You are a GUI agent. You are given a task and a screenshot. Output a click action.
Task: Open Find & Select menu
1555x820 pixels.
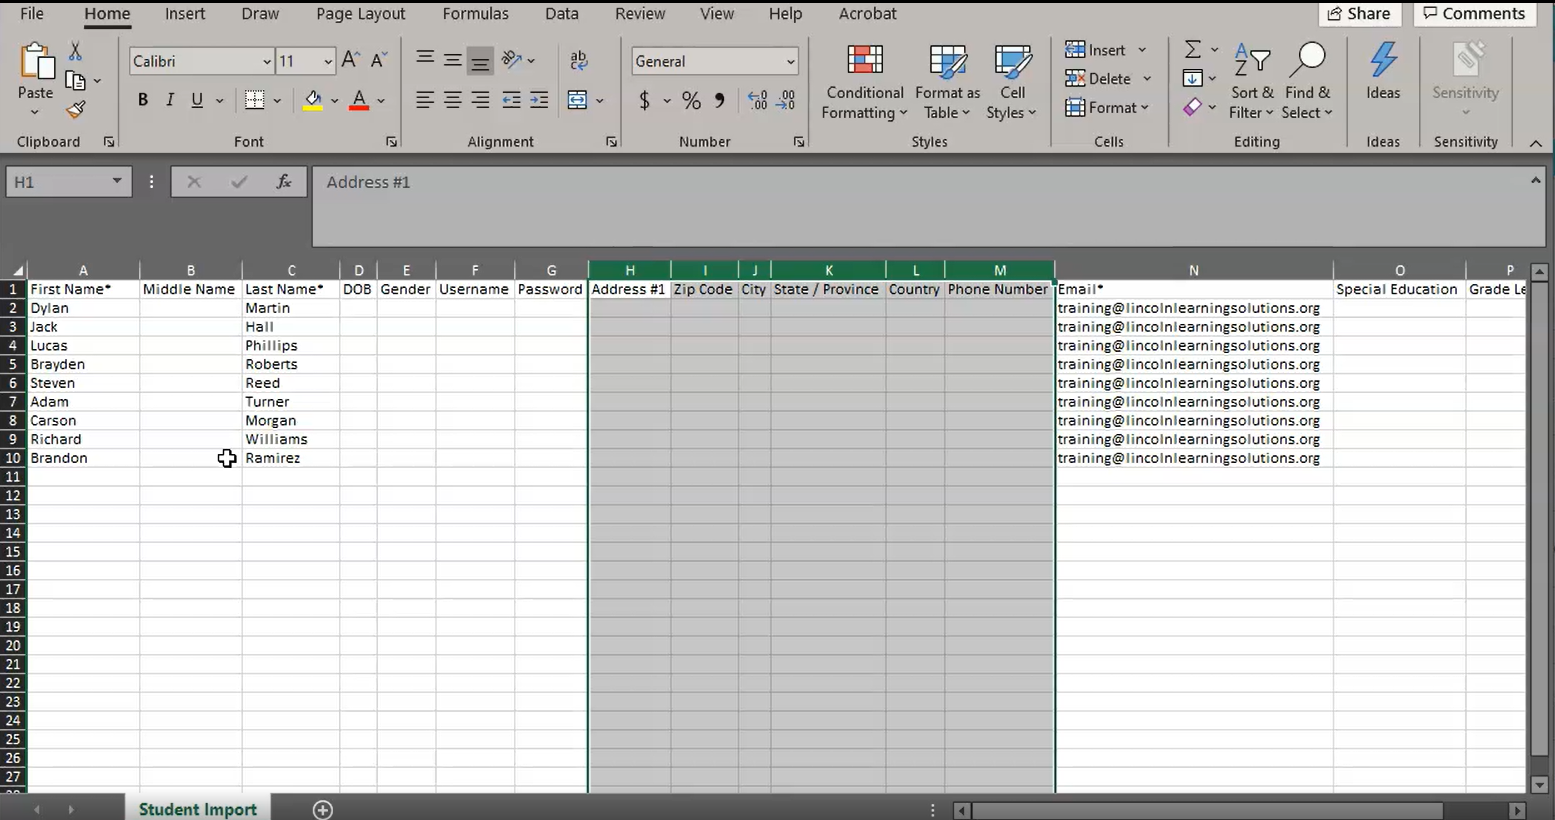click(1308, 82)
